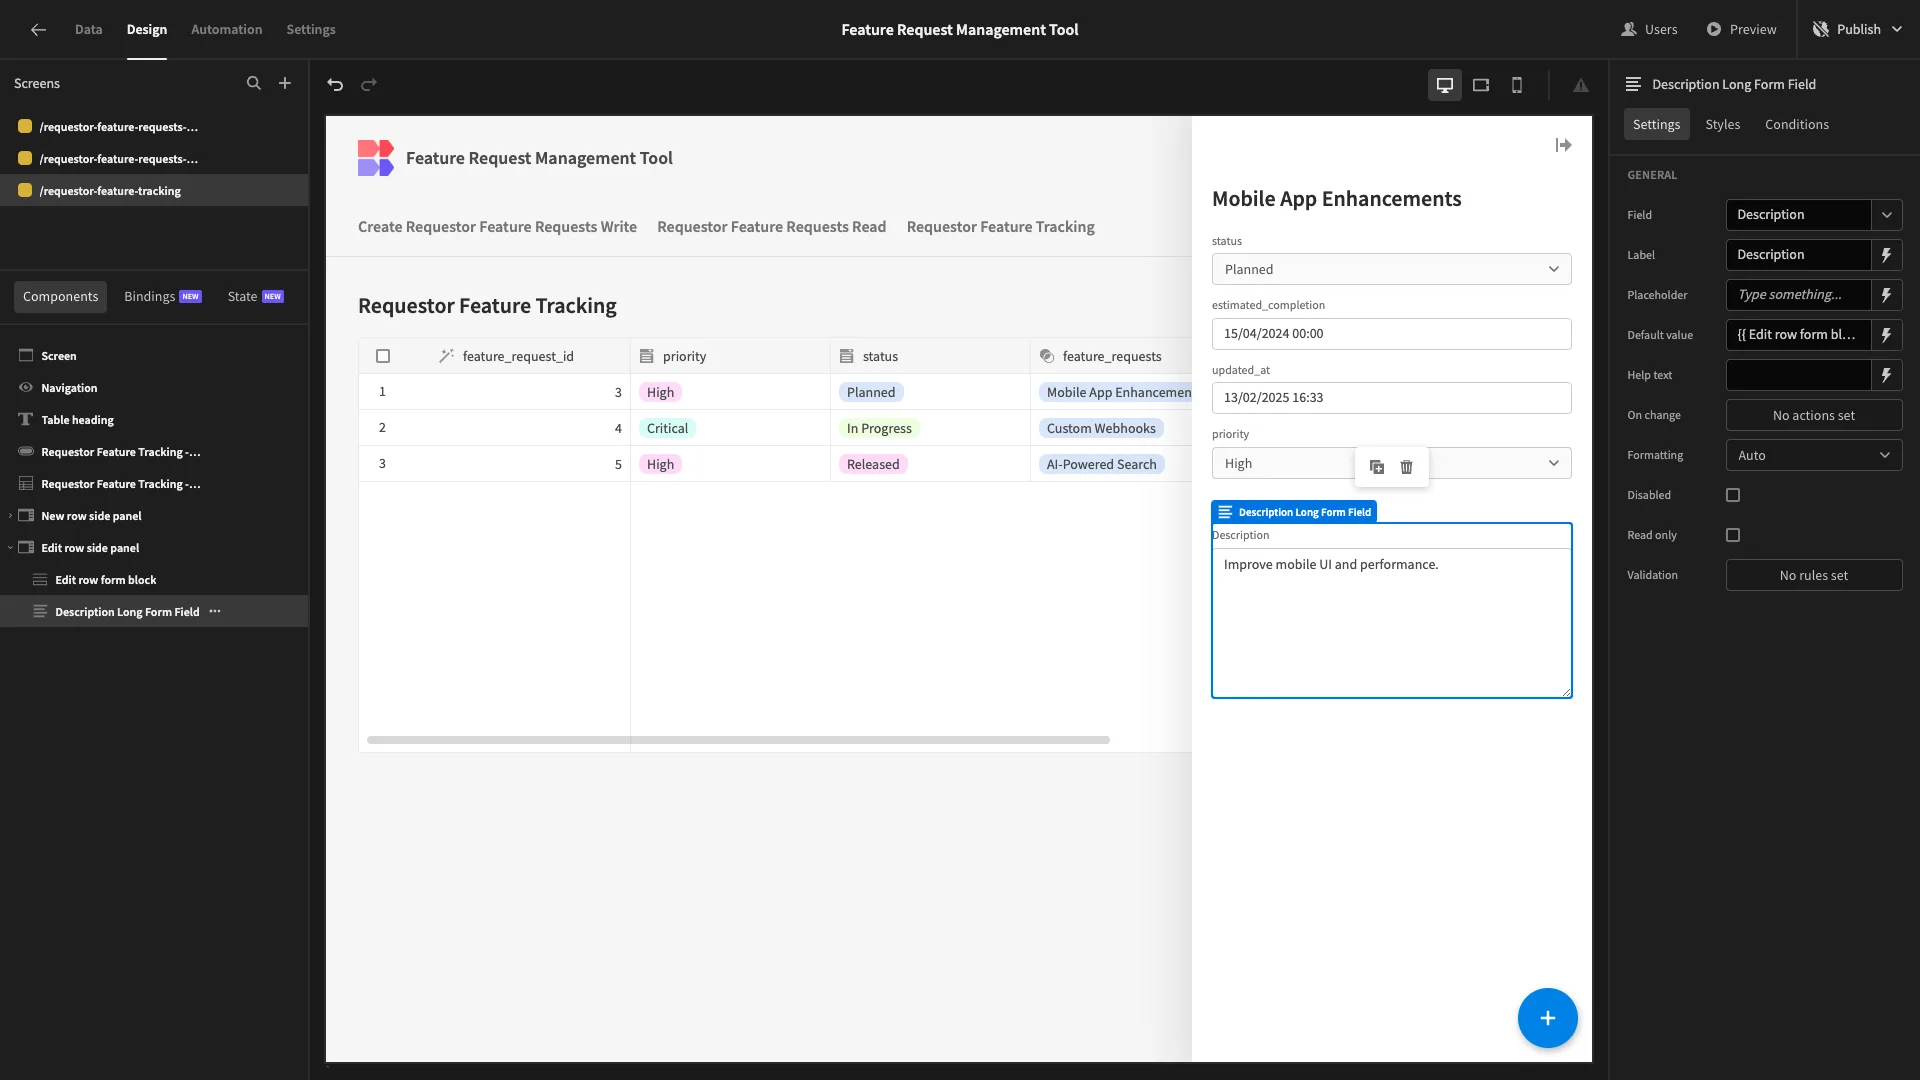Toggle the Read only checkbox
Screen dimensions: 1920x1080
(x=1733, y=535)
